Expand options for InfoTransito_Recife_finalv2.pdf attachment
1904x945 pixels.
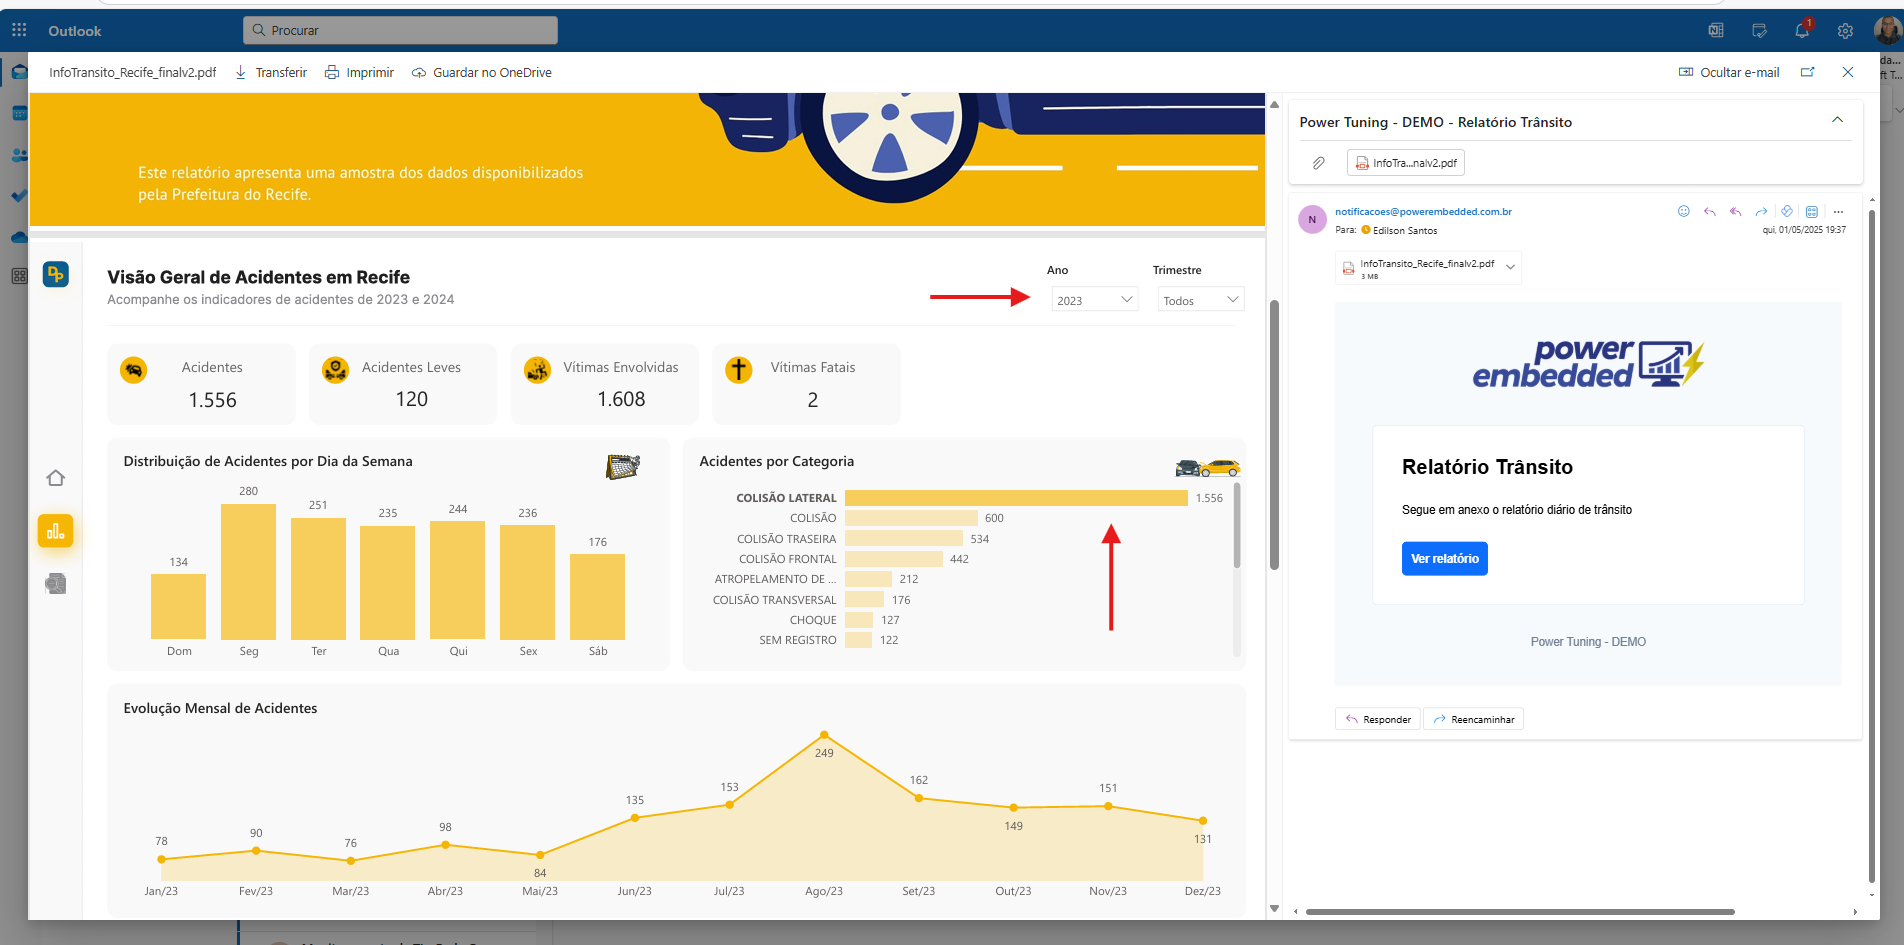click(x=1510, y=267)
